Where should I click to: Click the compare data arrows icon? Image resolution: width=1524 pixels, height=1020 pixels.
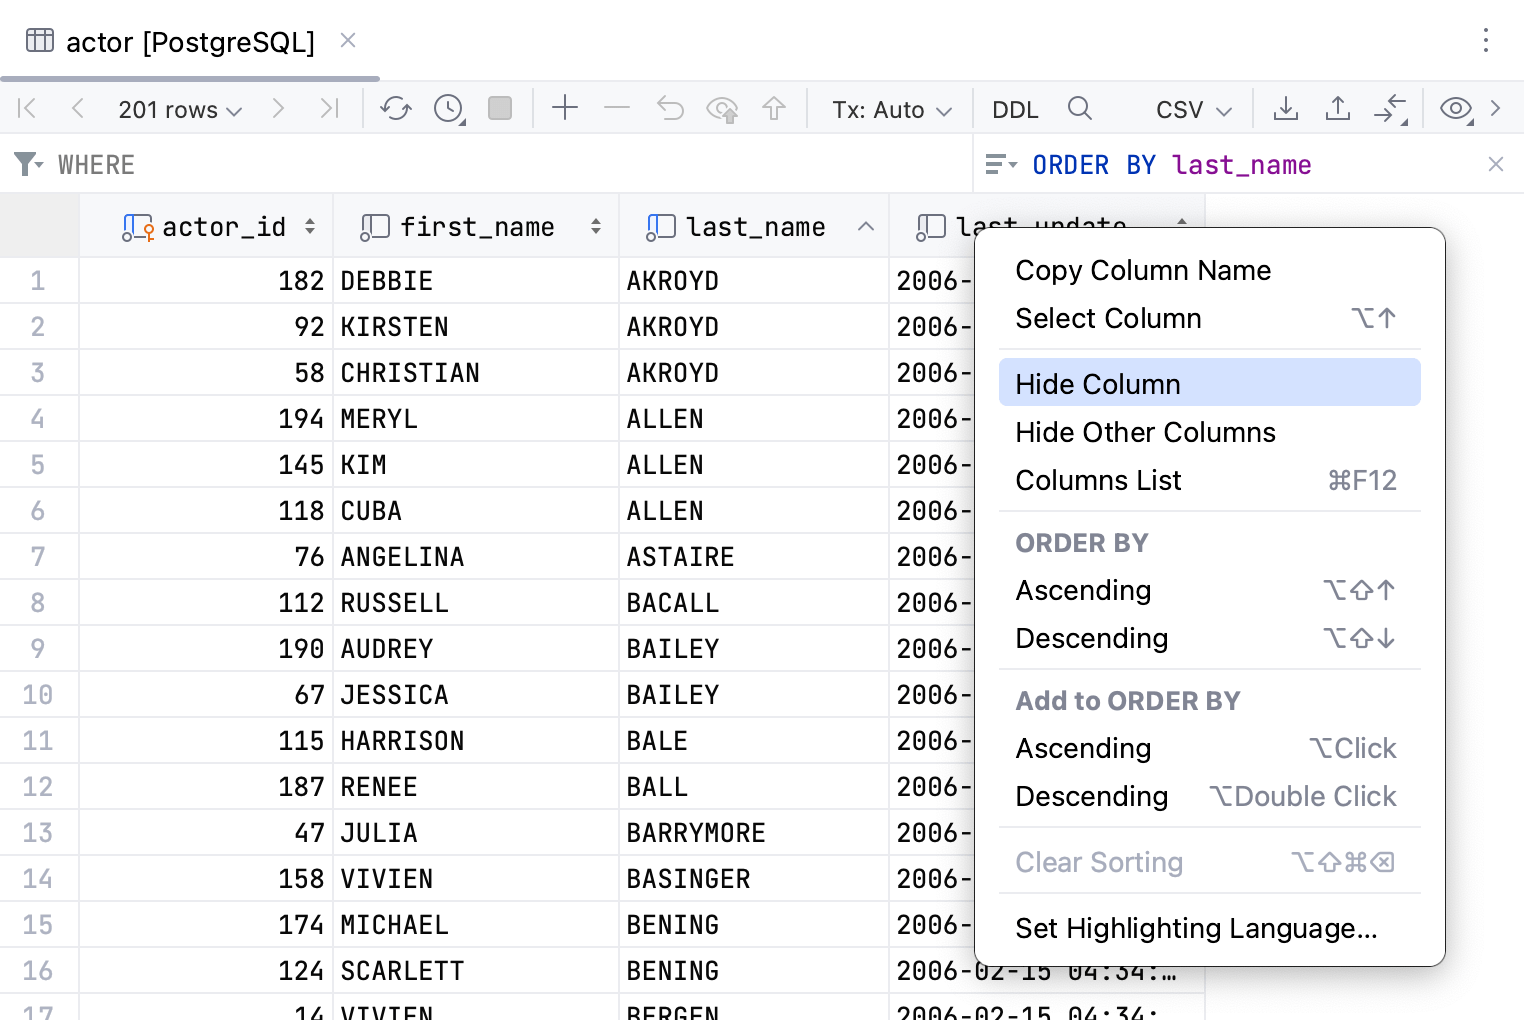1390,108
